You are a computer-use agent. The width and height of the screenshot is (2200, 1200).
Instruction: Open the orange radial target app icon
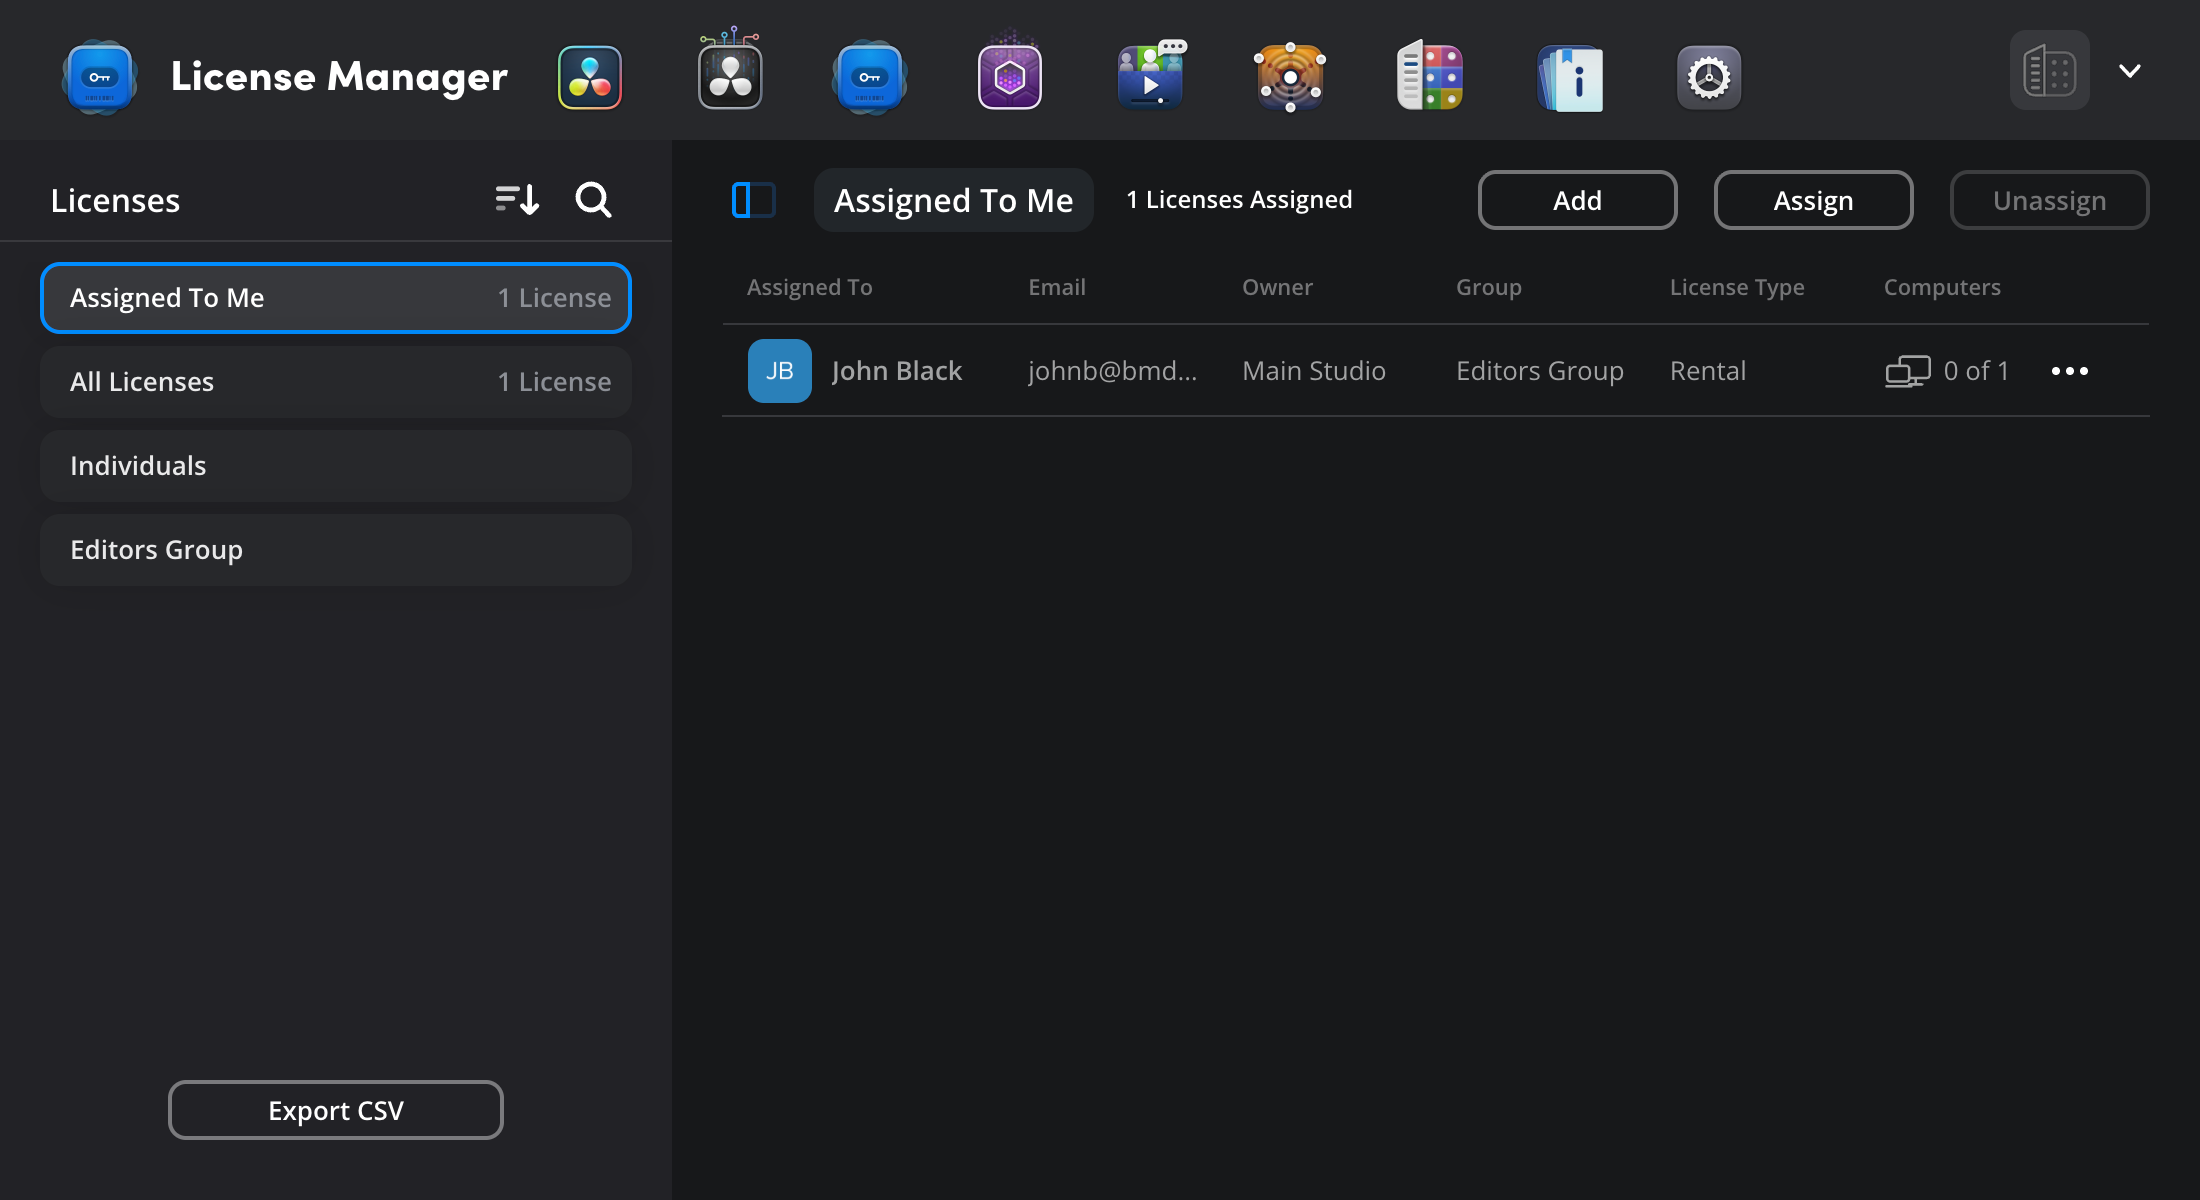tap(1290, 77)
